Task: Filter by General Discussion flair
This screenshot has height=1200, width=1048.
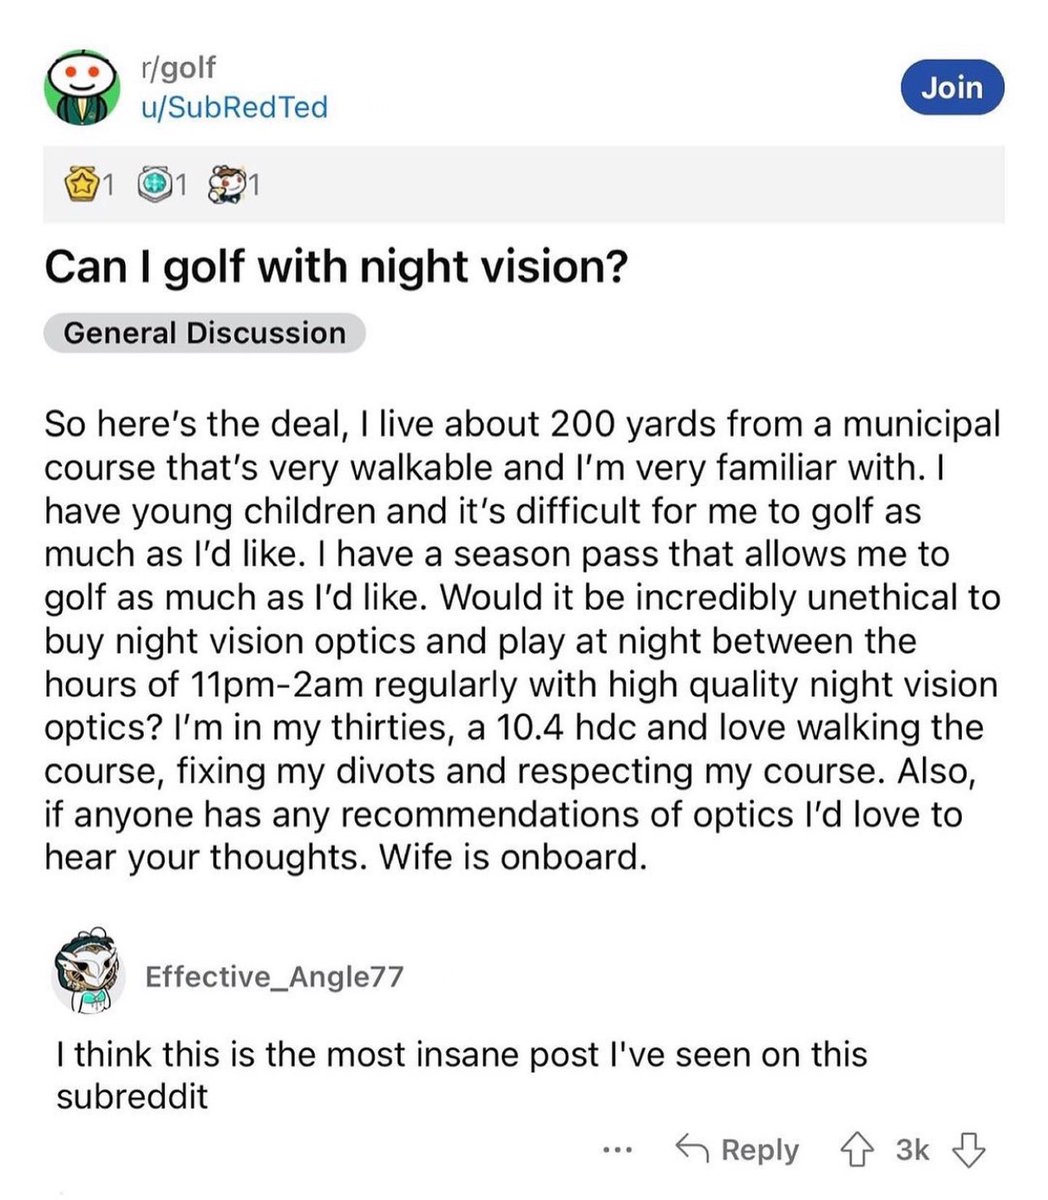Action: click(x=204, y=333)
